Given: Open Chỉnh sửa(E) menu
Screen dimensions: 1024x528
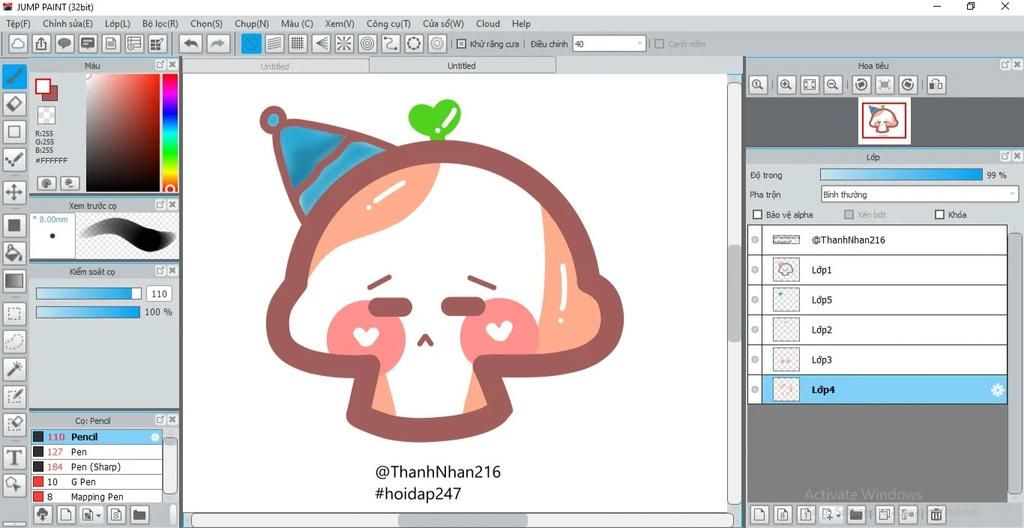Looking at the screenshot, I should click(x=68, y=24).
